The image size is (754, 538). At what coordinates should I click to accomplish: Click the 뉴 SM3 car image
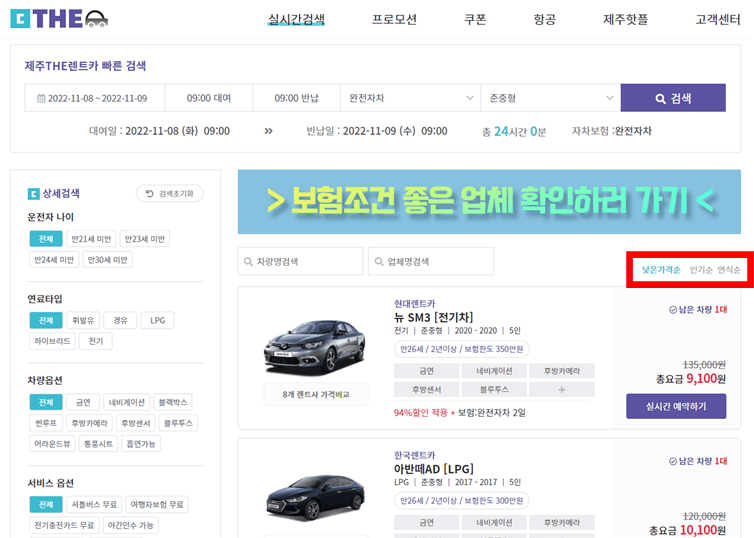315,347
